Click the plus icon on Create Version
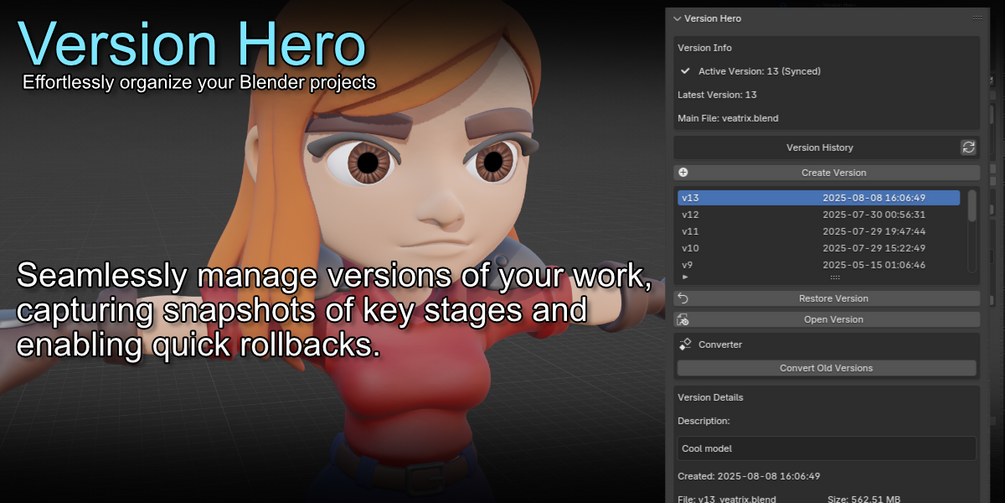This screenshot has width=1005, height=503. (x=683, y=172)
